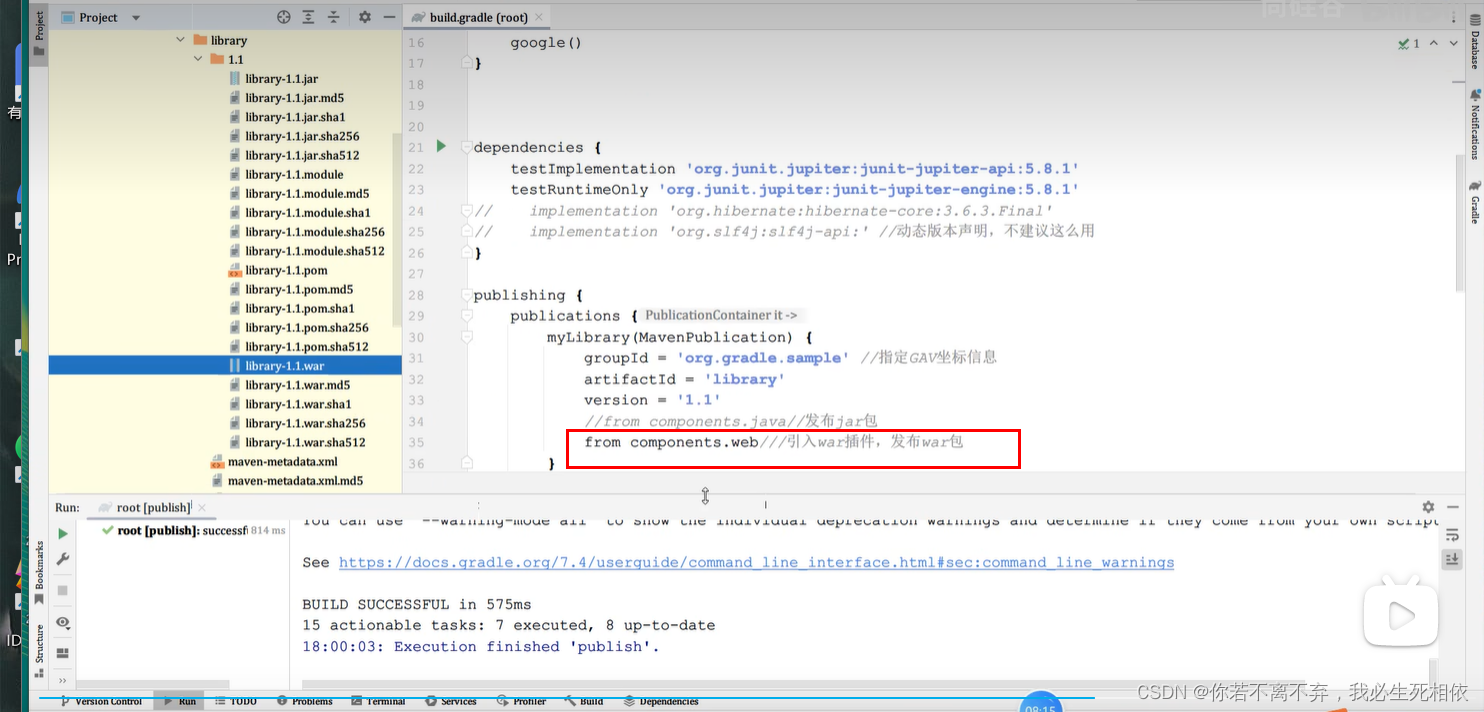Click fold end marker at line 36
This screenshot has height=712, width=1484.
tap(466, 463)
